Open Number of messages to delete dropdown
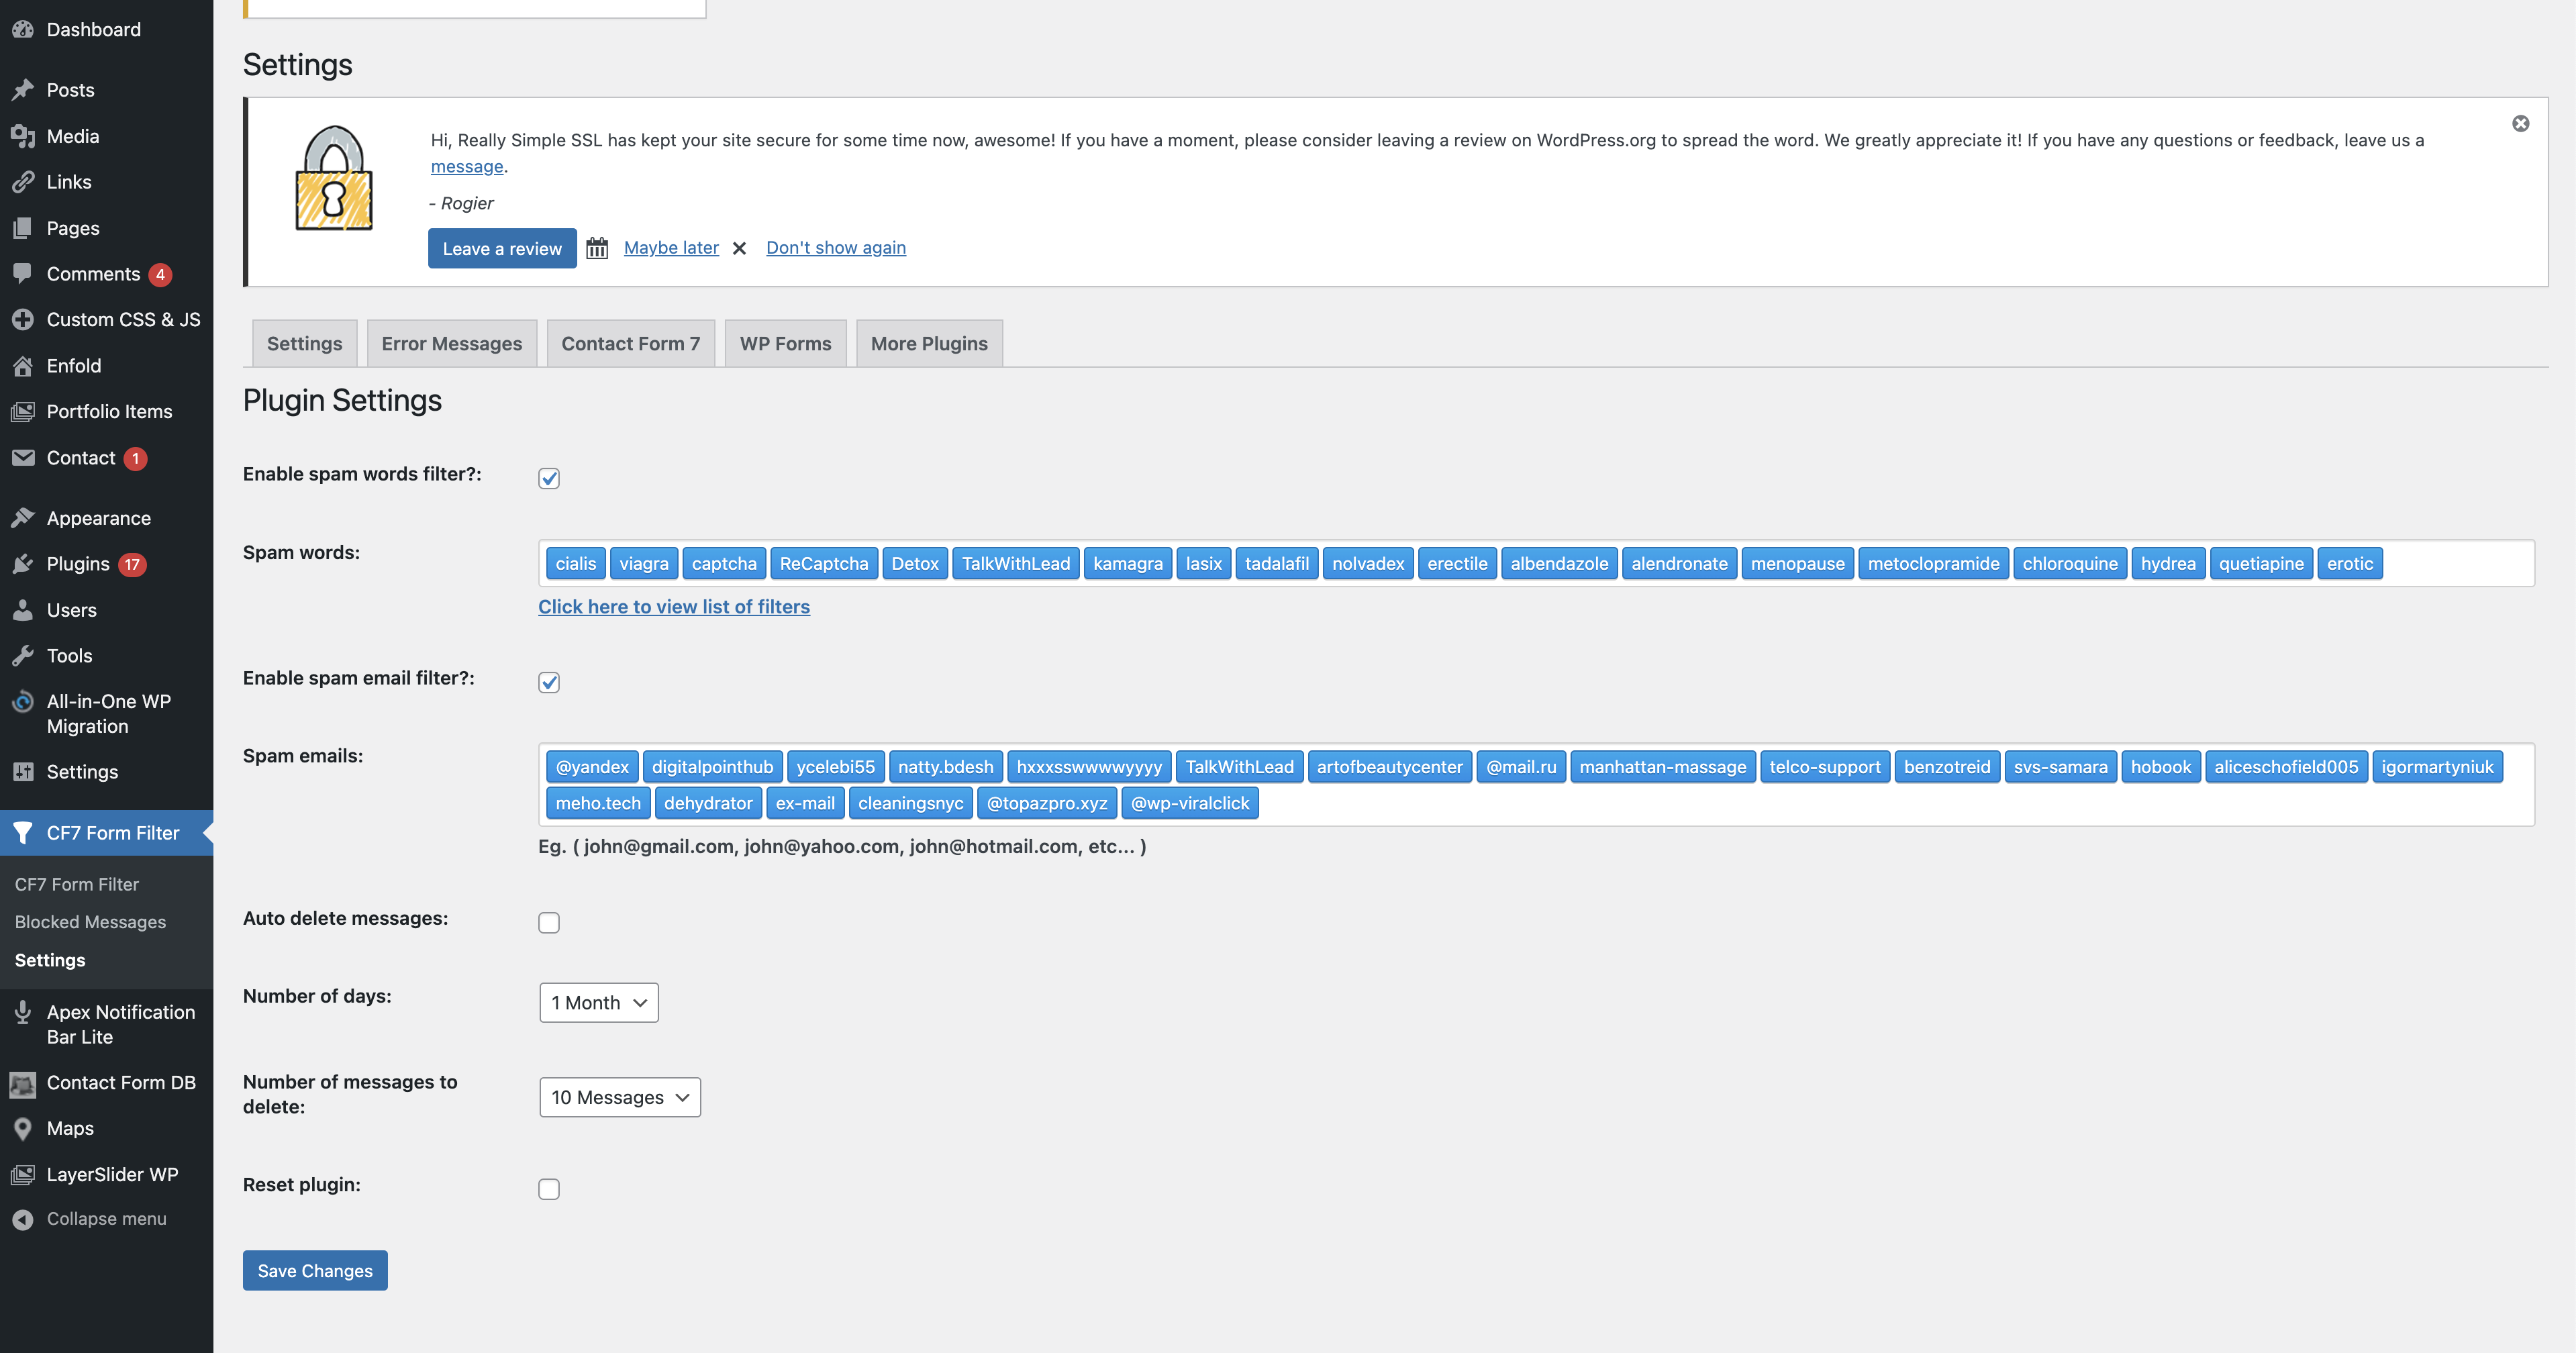 point(620,1097)
